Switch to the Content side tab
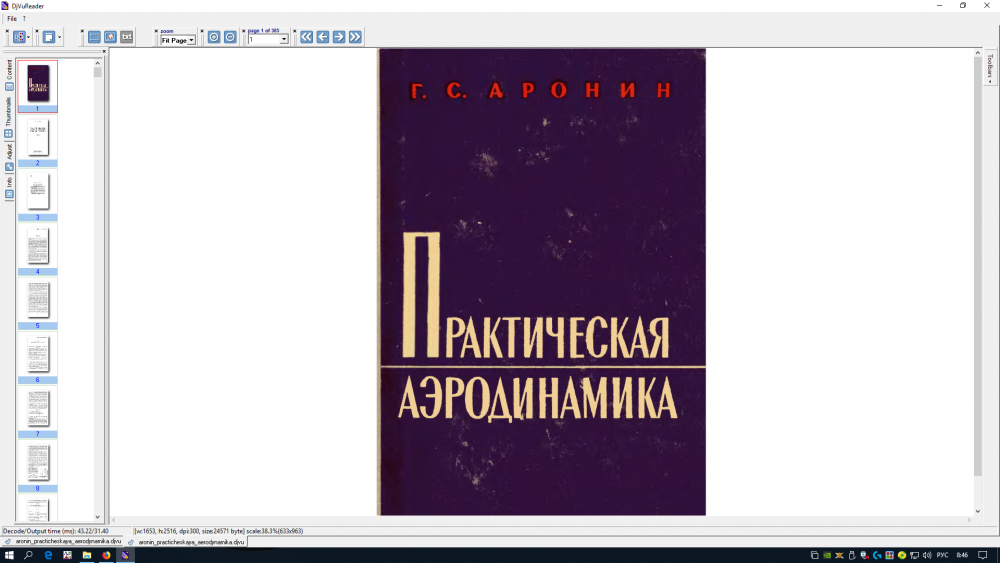 [x=9, y=70]
